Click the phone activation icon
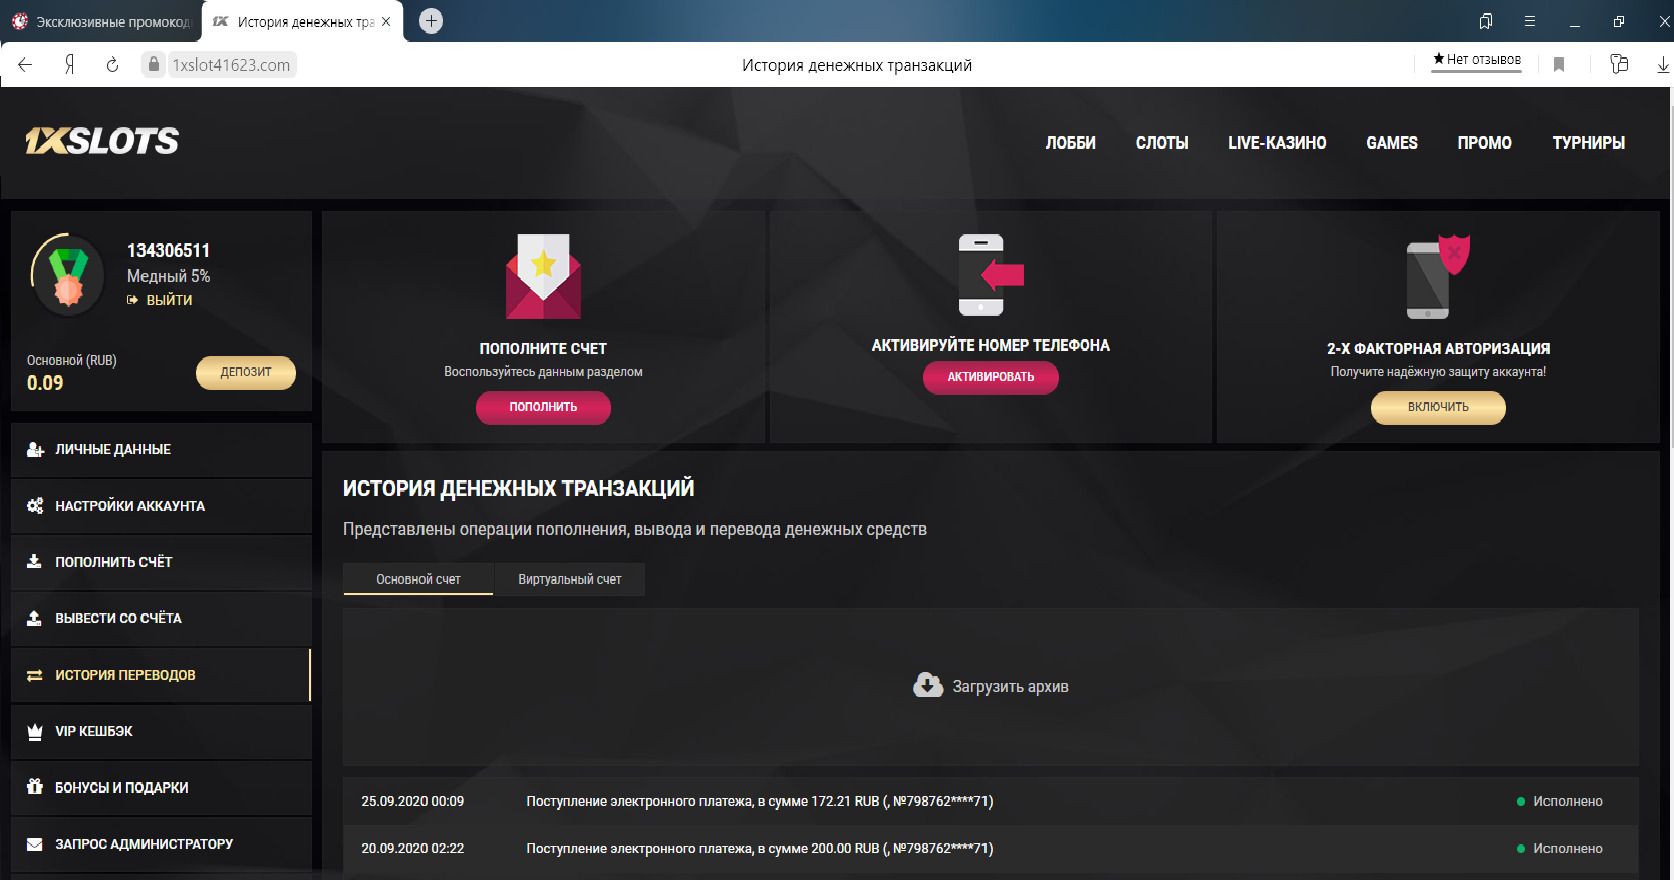 990,275
